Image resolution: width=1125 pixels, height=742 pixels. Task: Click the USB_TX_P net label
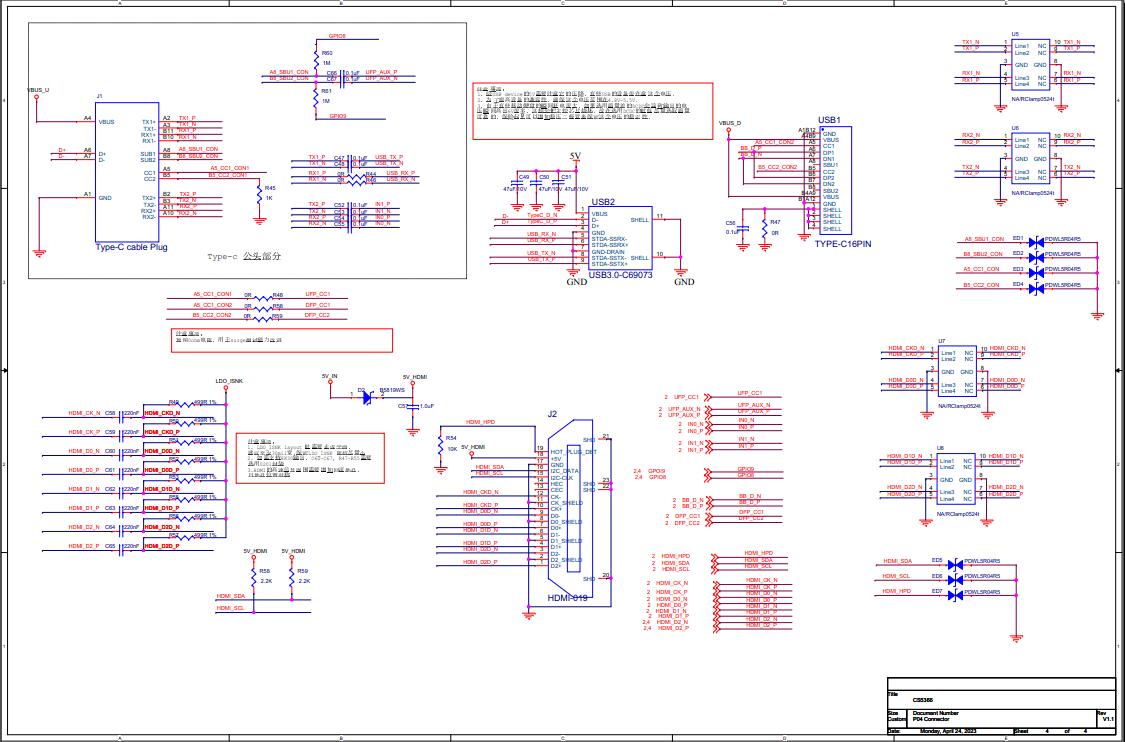click(x=390, y=157)
